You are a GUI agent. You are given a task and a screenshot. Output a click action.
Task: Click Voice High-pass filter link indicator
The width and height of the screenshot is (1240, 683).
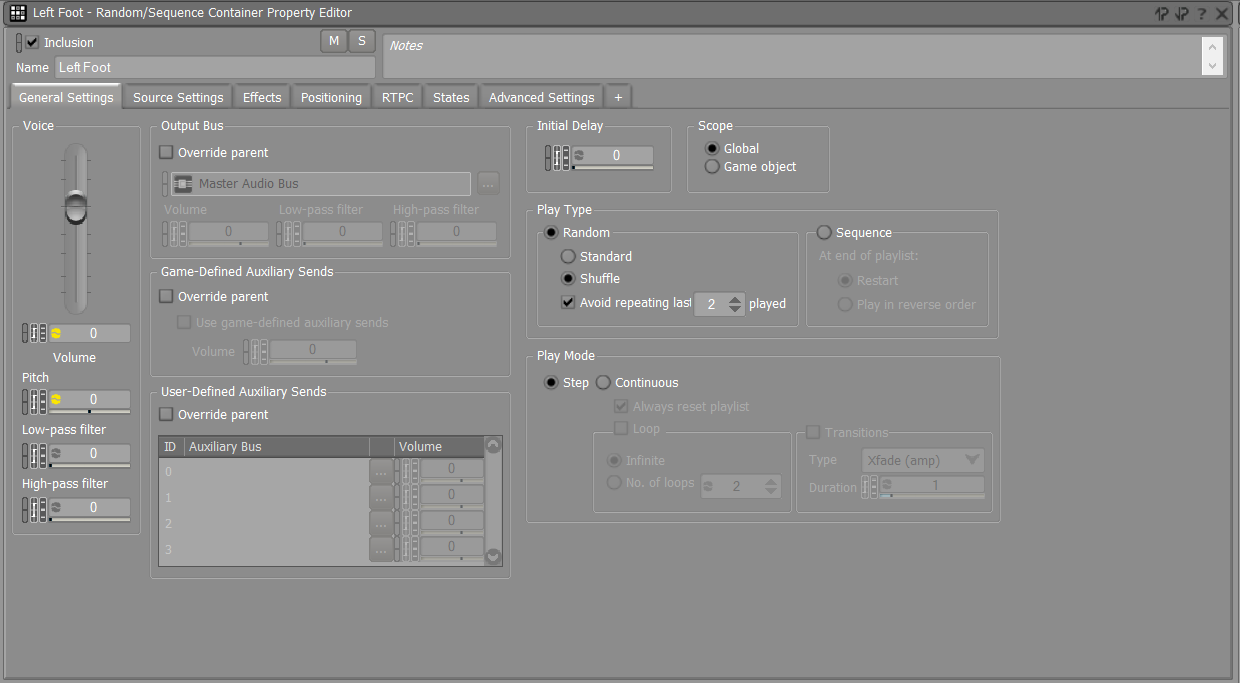pos(26,508)
